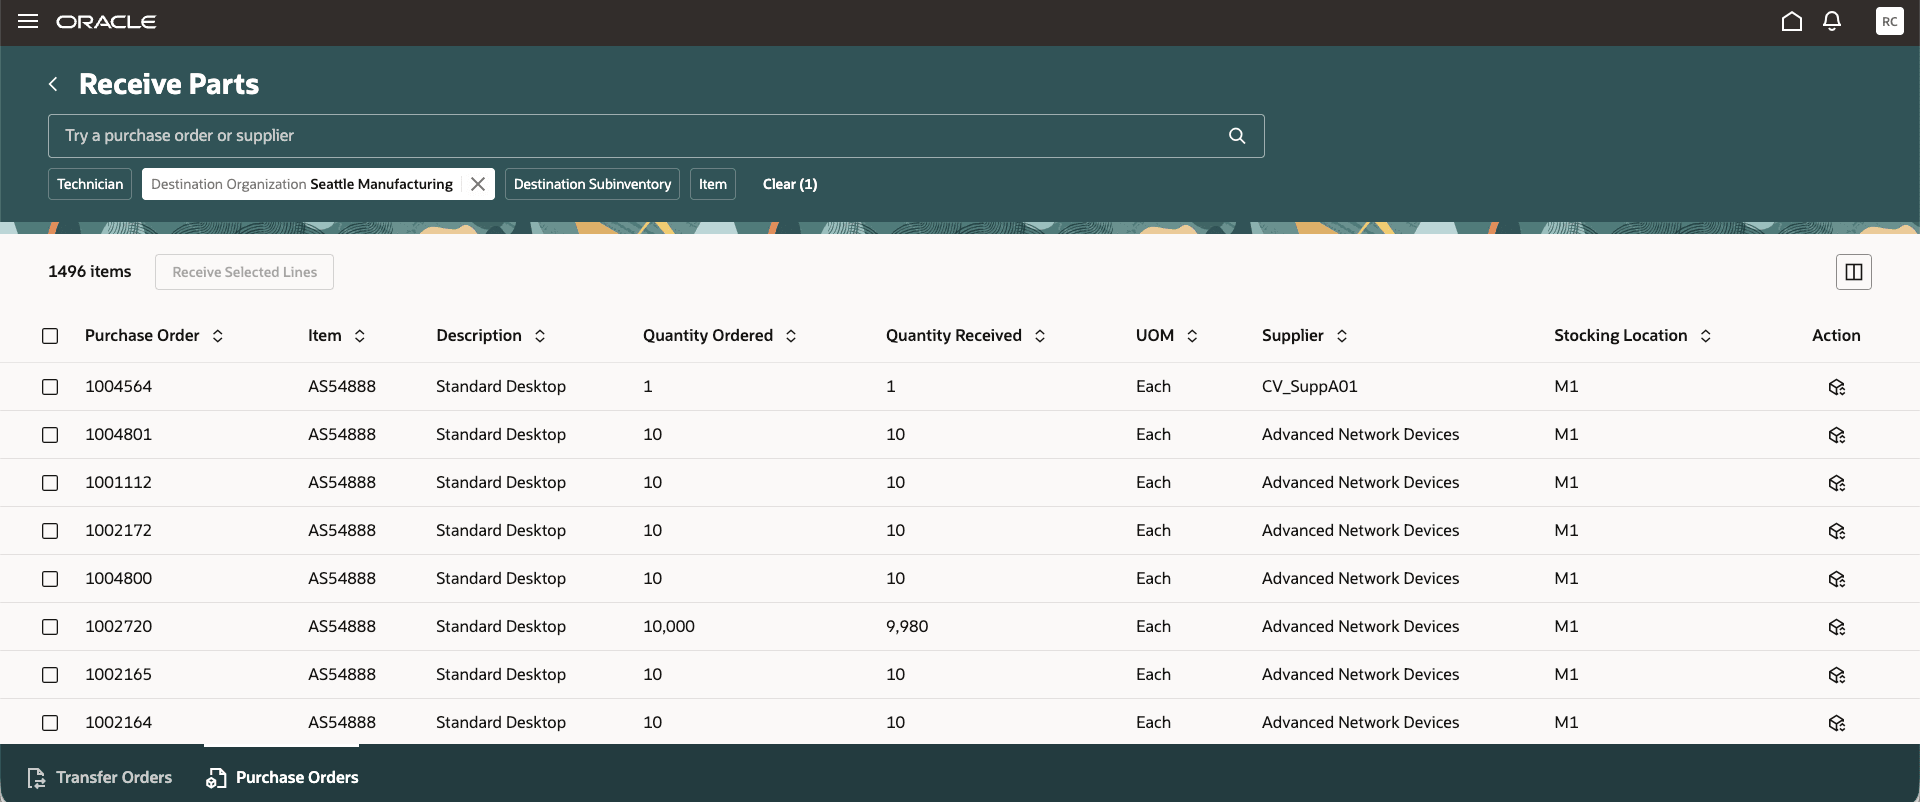Click receive action icon for order 1004564
1920x802 pixels.
(x=1836, y=387)
